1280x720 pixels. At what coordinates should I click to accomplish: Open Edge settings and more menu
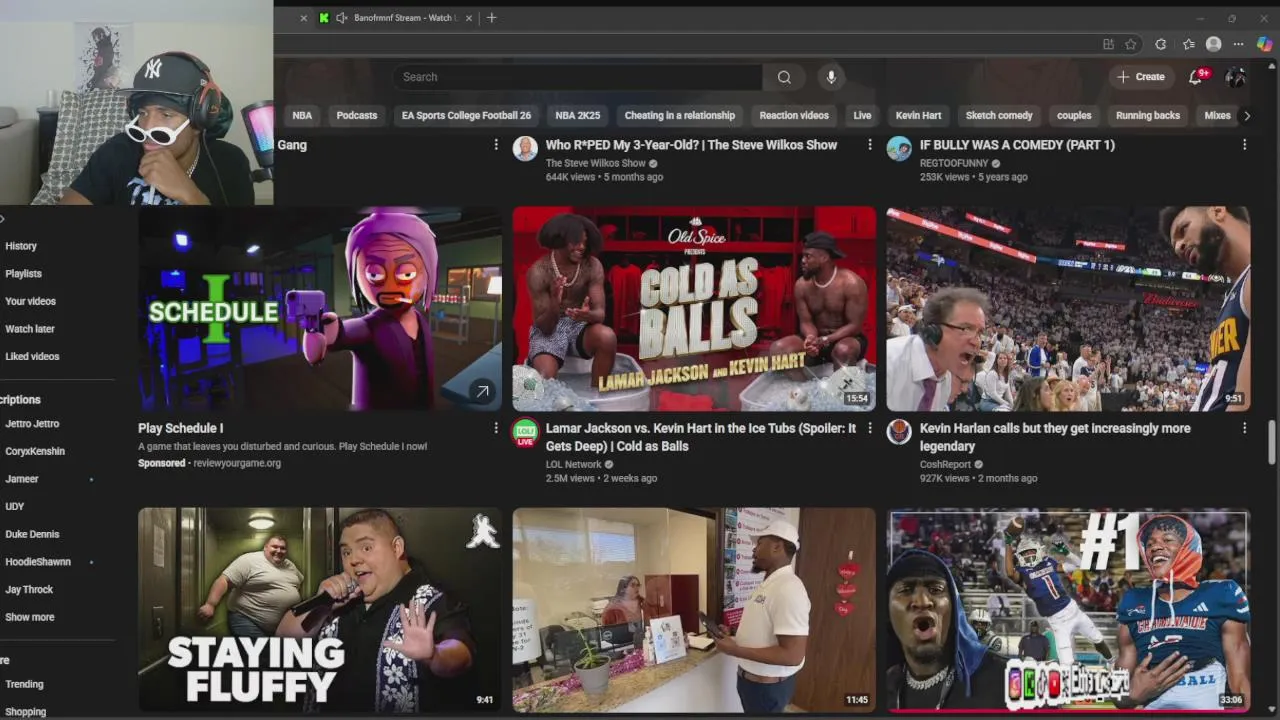tap(1238, 44)
